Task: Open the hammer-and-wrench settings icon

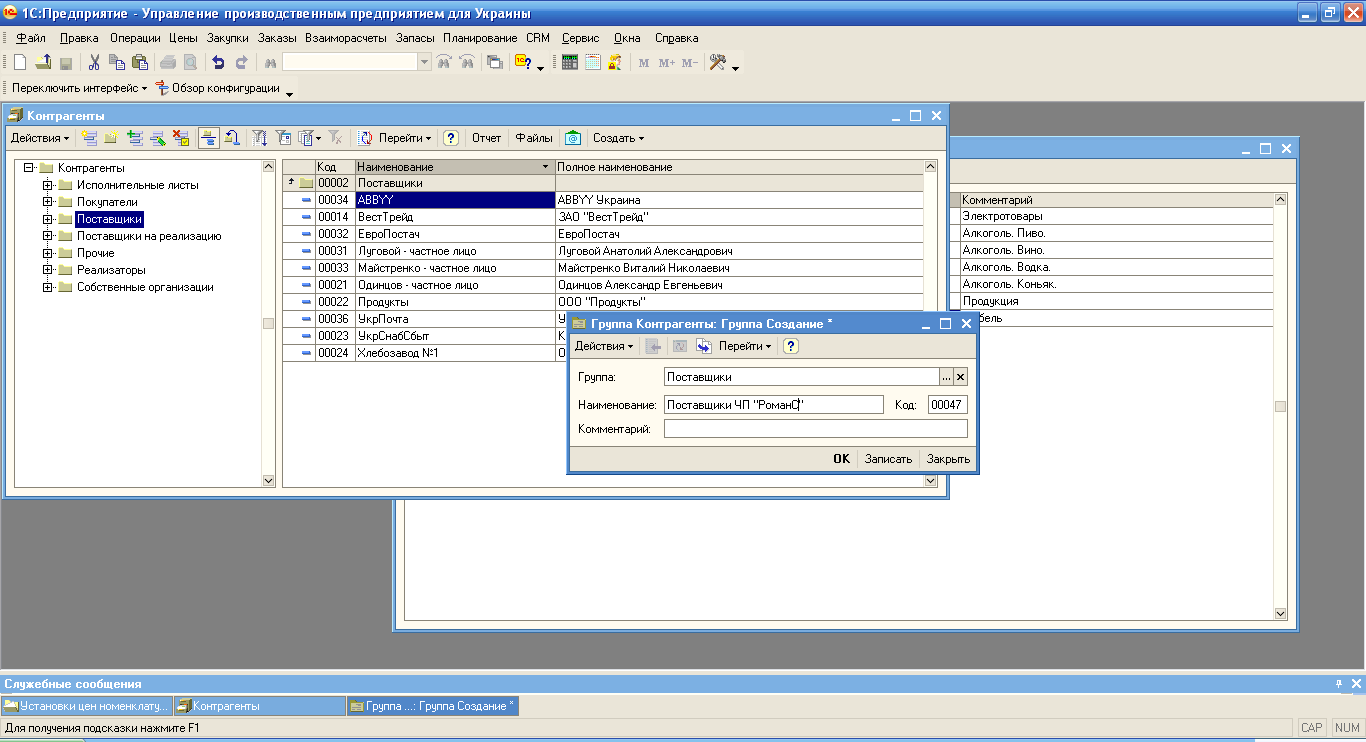Action: (x=717, y=62)
